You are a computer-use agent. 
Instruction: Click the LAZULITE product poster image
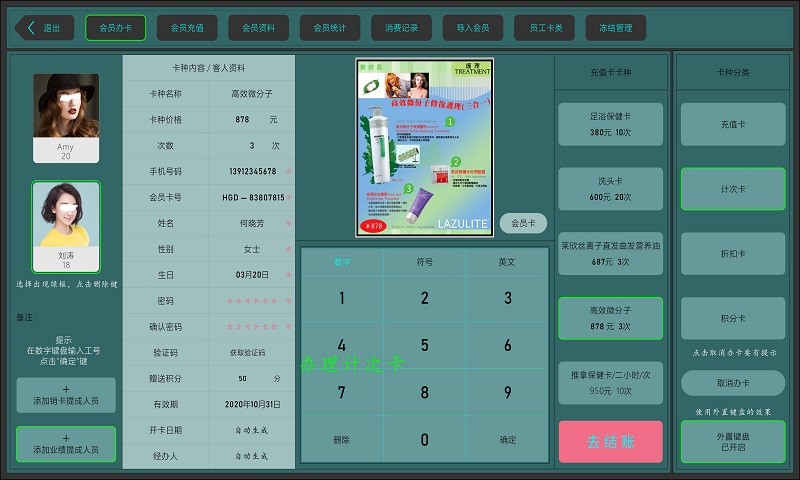424,147
